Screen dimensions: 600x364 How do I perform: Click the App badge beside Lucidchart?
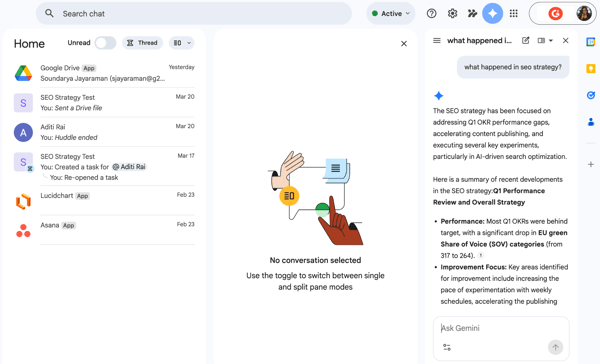point(83,196)
